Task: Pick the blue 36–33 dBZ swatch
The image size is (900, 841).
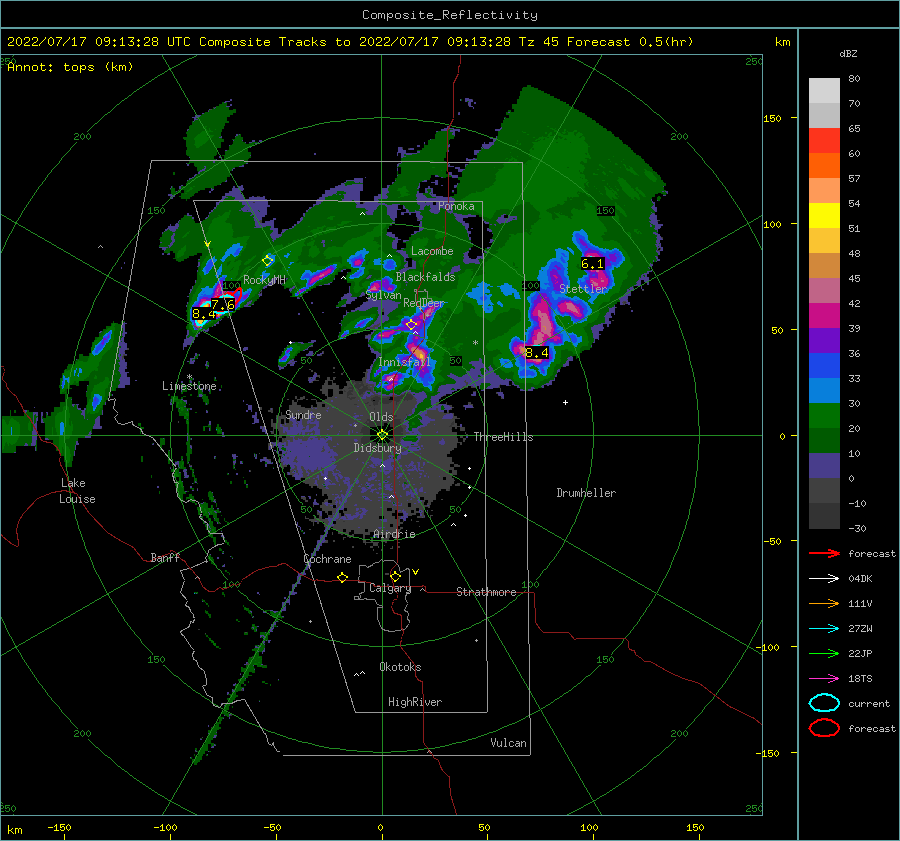Action: 824,366
